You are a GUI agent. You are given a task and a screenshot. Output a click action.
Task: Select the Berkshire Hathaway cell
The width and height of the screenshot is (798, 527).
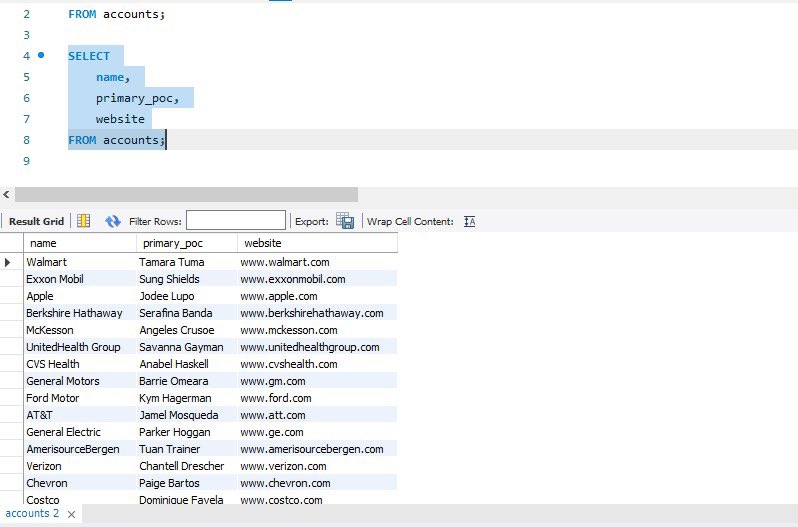[x=80, y=313]
